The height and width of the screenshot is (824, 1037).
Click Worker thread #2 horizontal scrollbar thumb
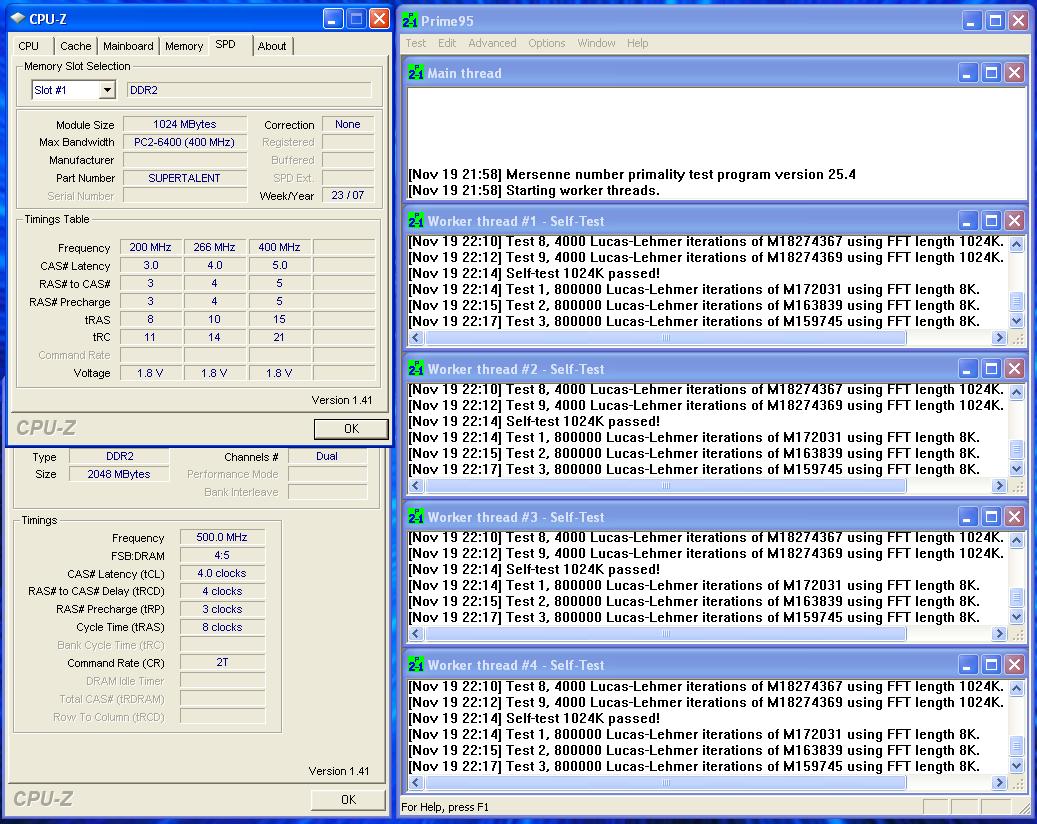[x=665, y=486]
